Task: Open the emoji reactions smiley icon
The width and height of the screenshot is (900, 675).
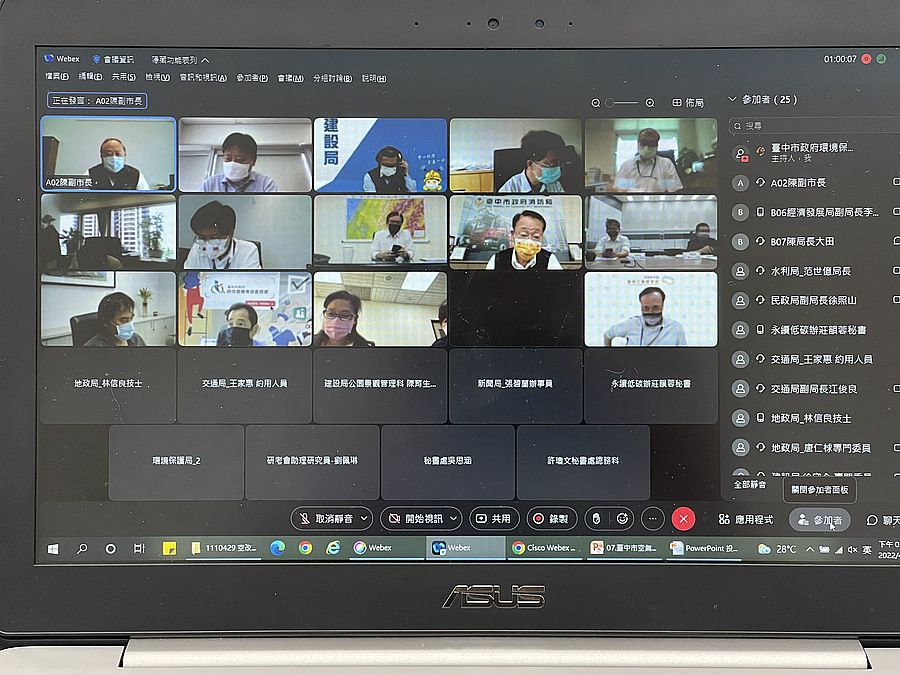Action: tap(622, 519)
